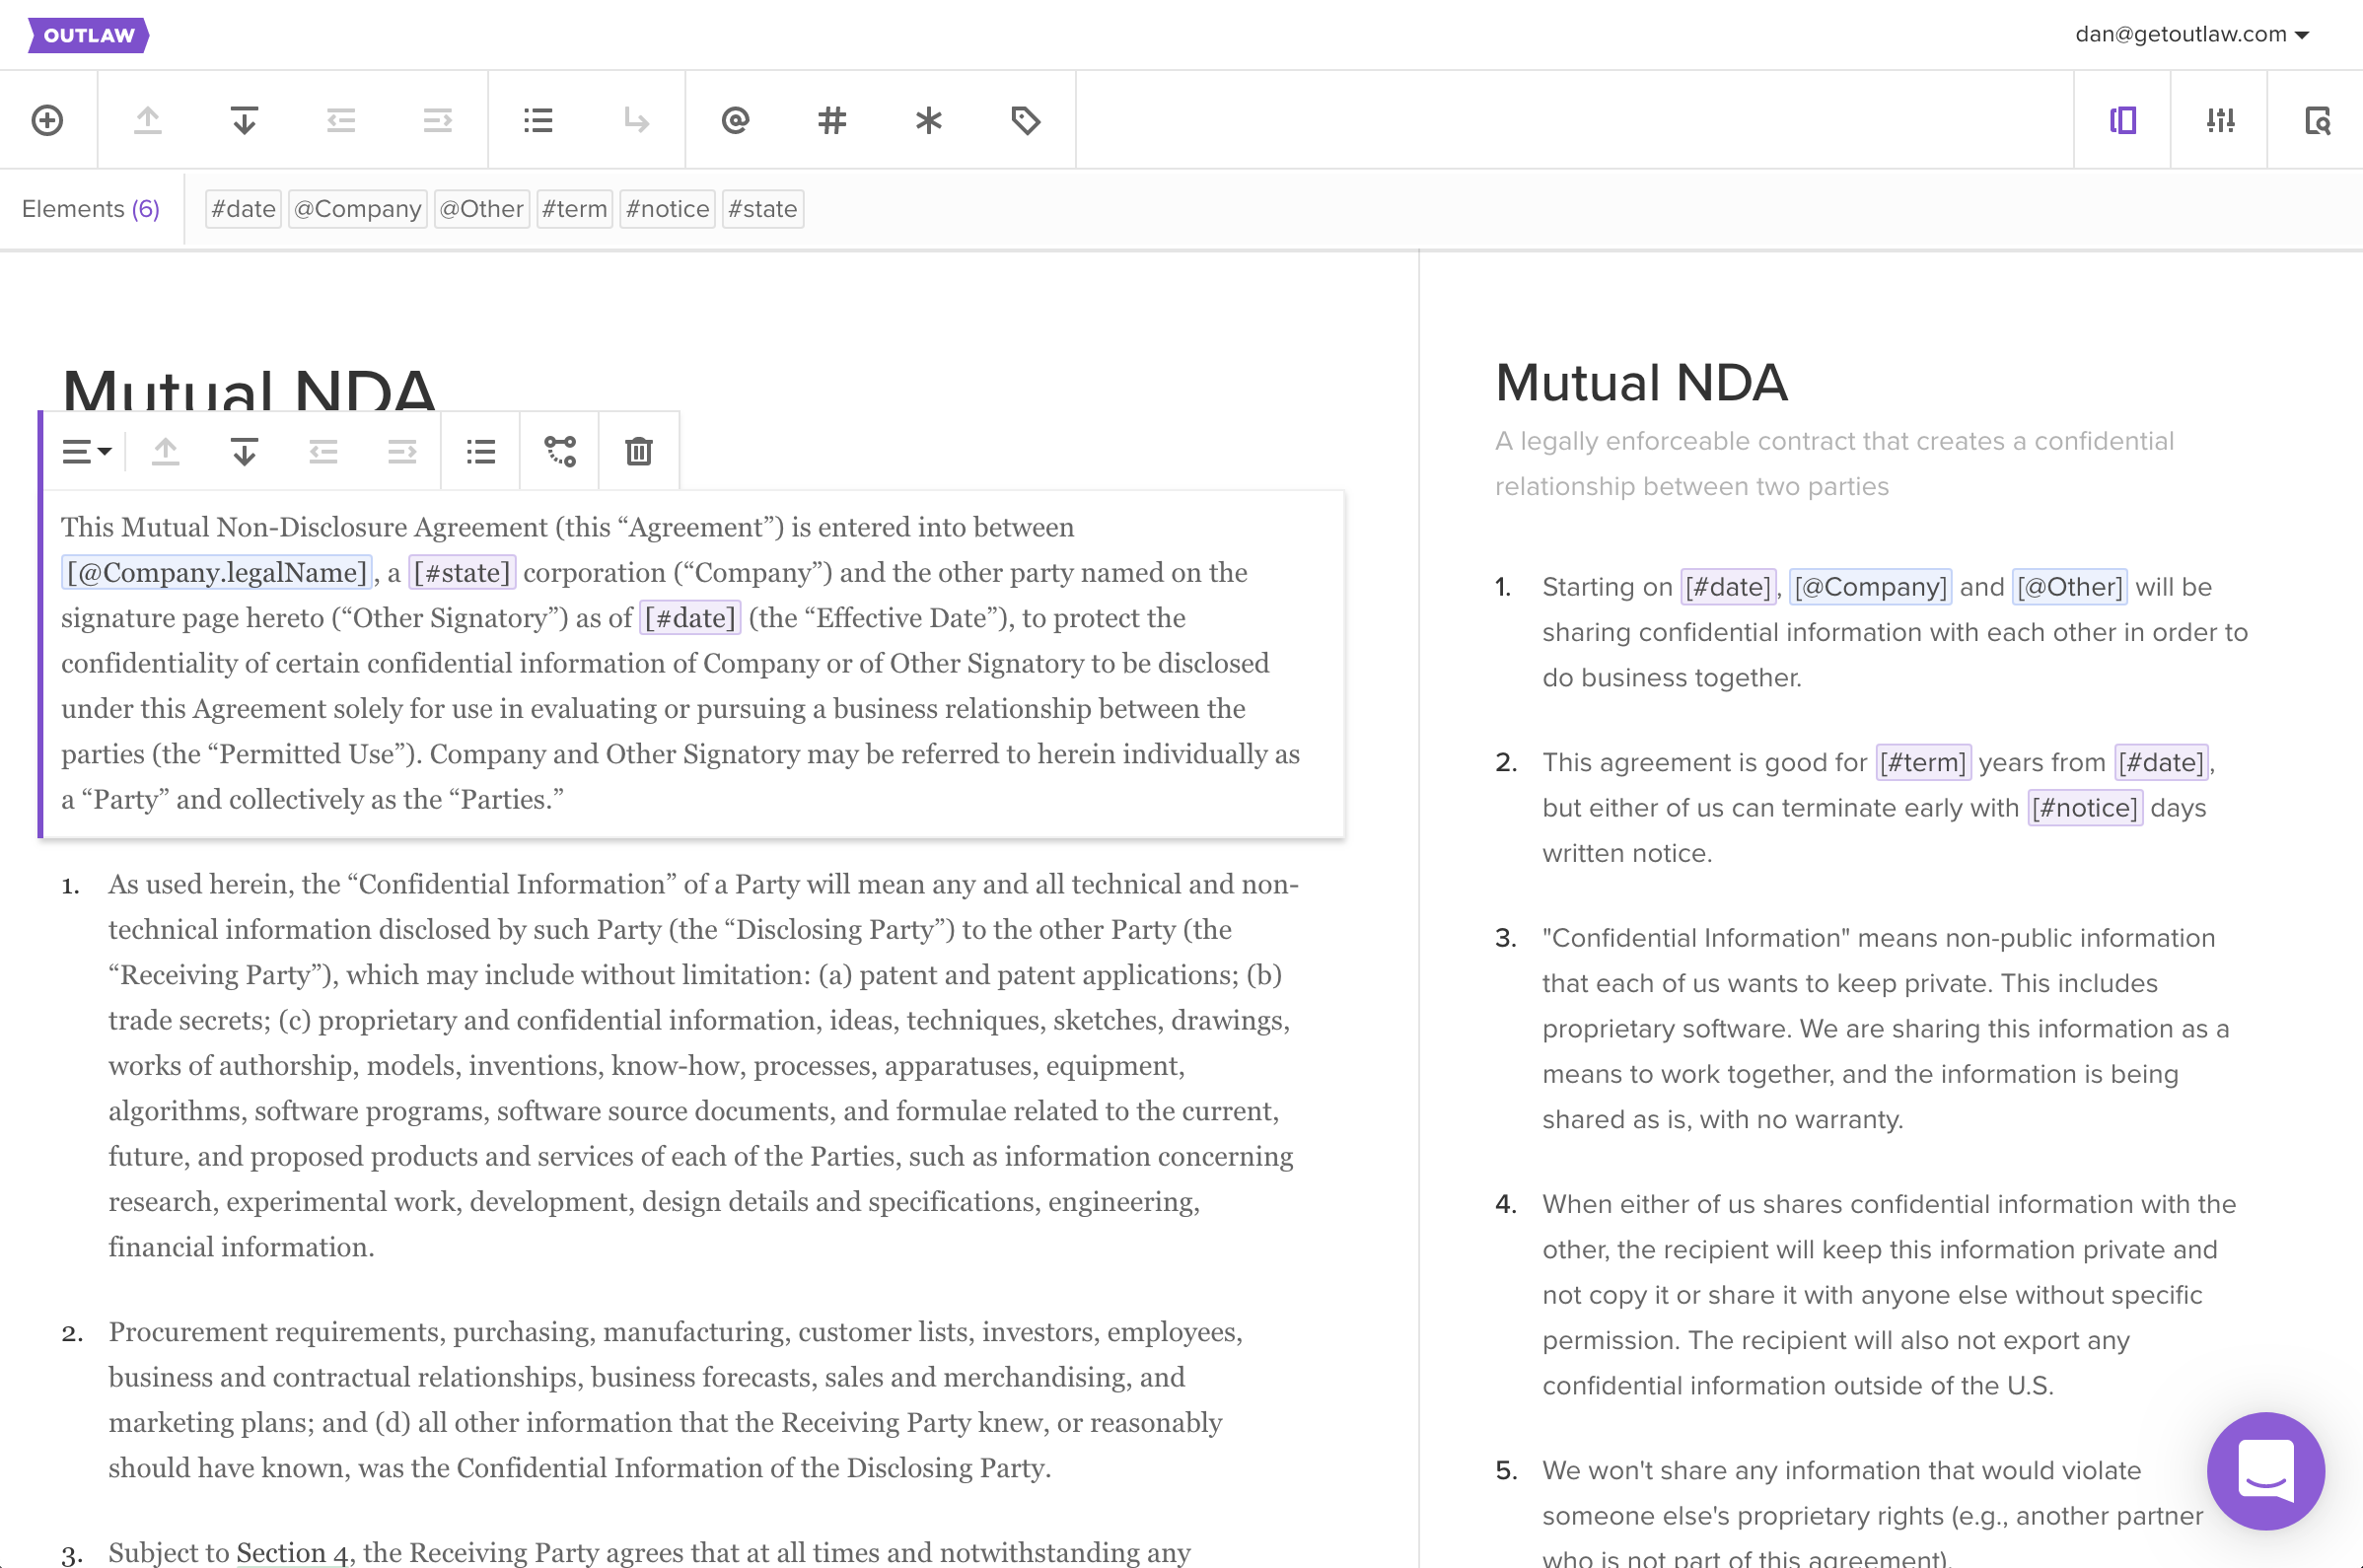Open the chat support bubble
Screen dimensions: 2363x1568
(2265, 1470)
